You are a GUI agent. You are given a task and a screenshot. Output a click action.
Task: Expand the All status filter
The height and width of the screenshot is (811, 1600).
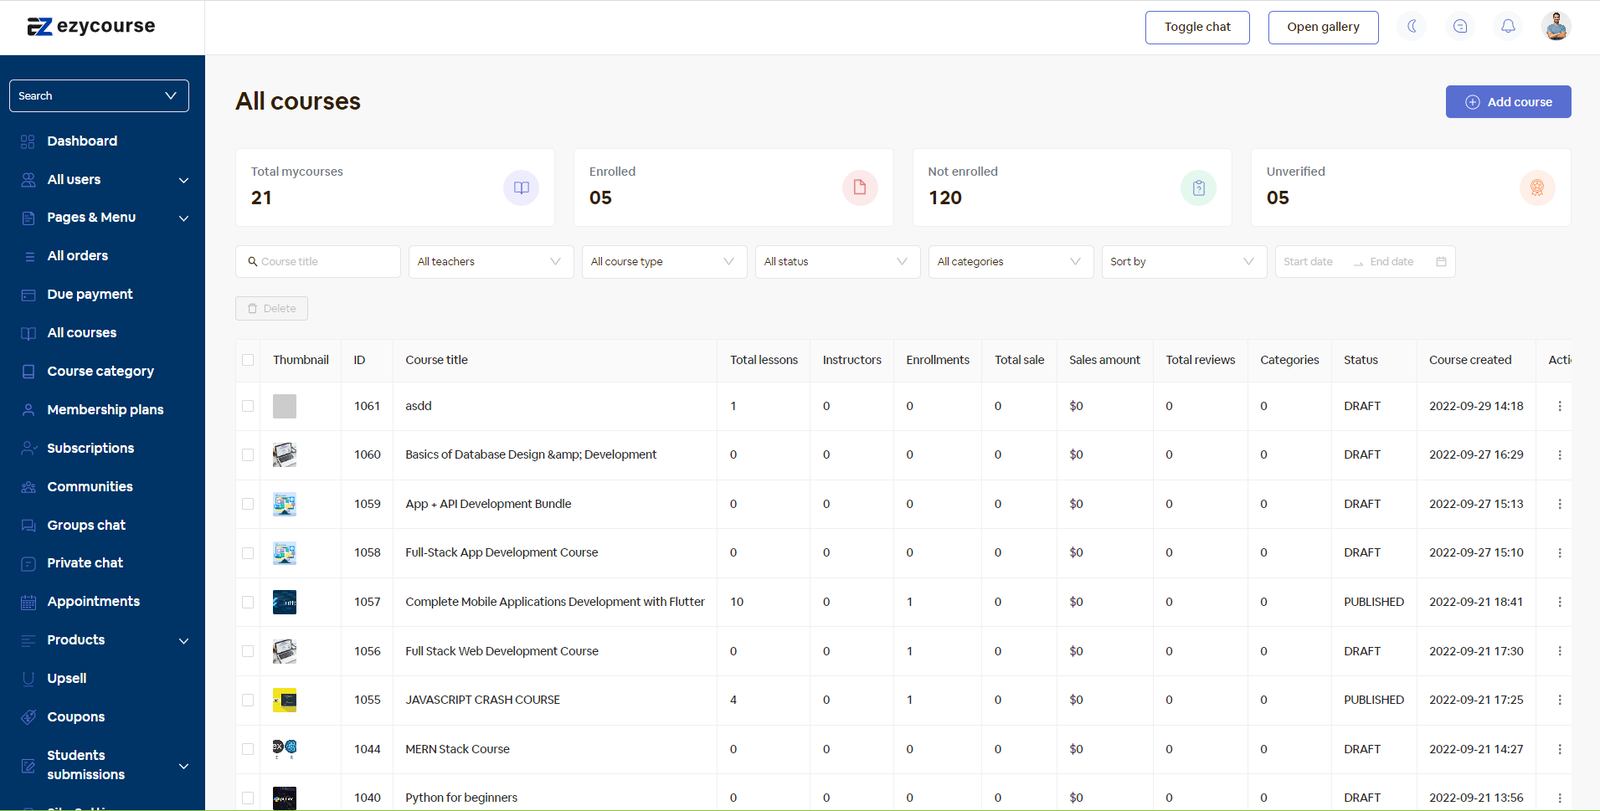[836, 262]
